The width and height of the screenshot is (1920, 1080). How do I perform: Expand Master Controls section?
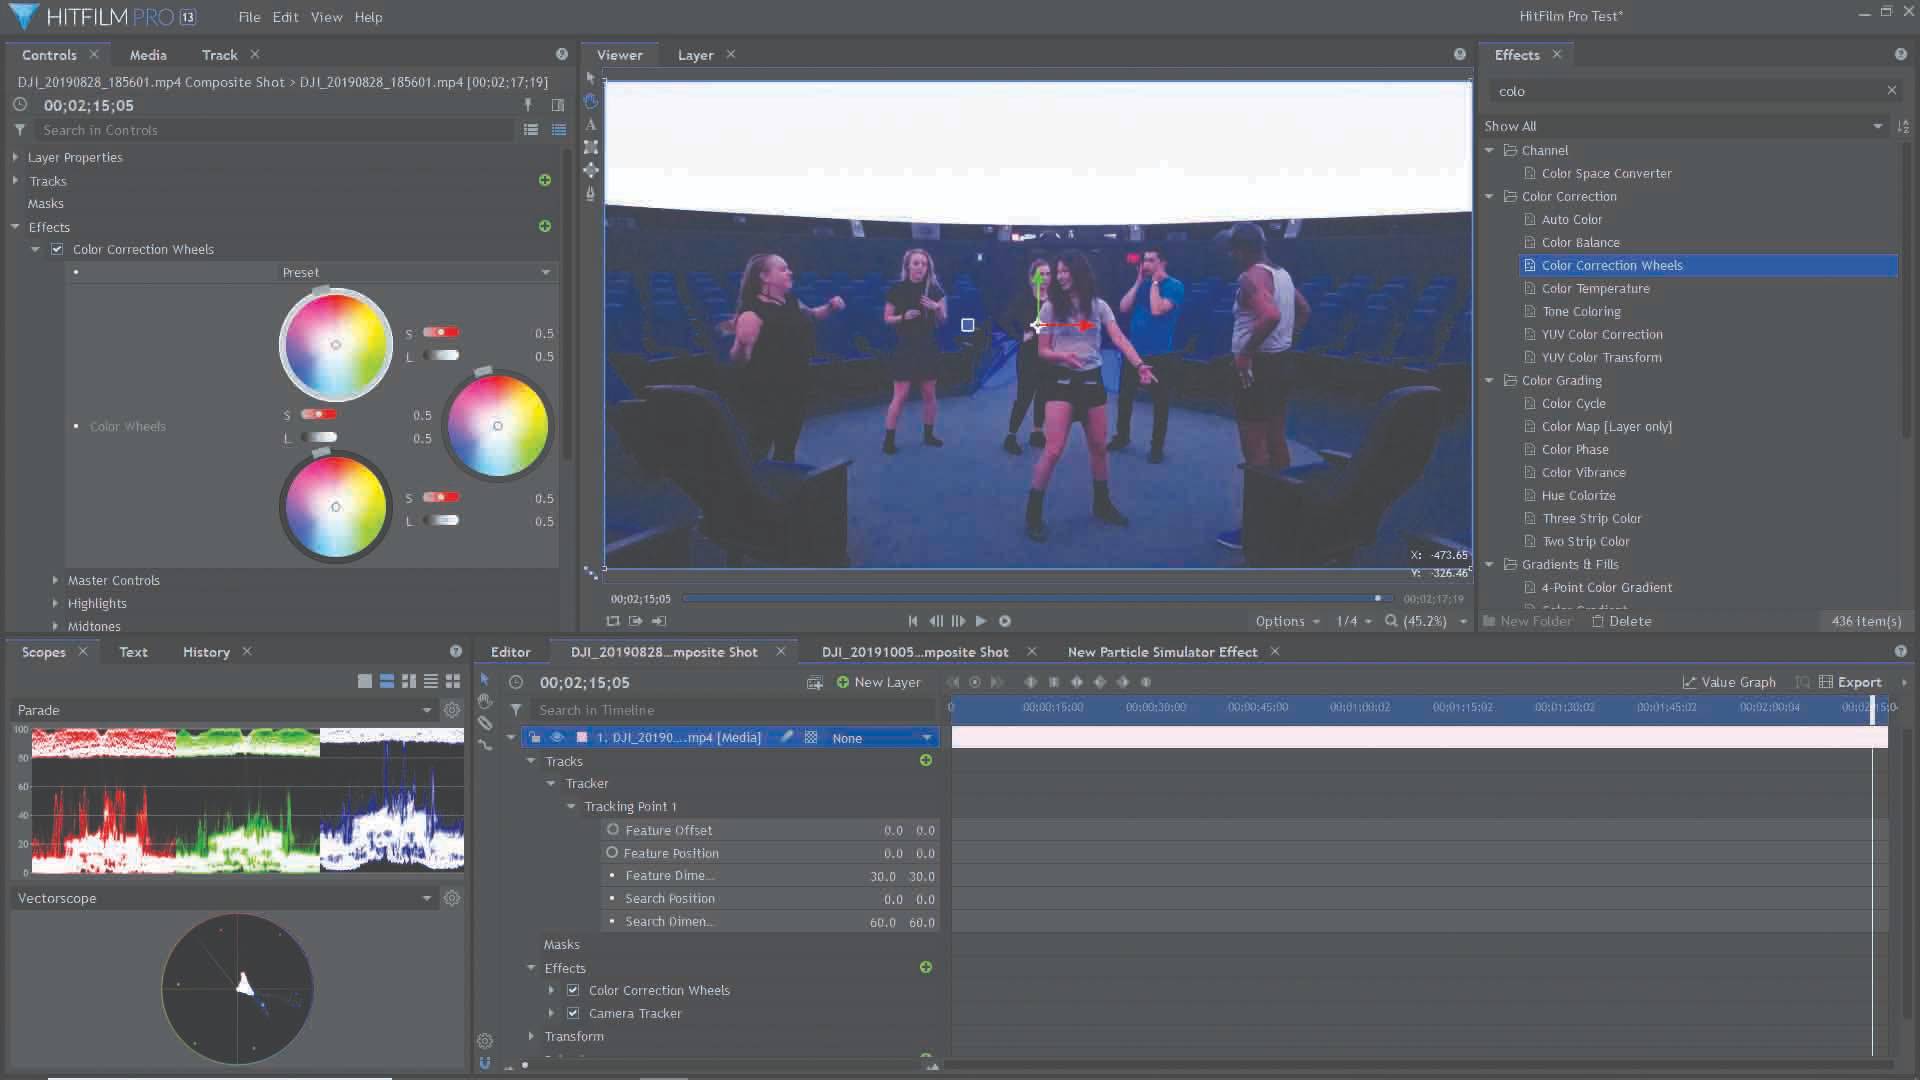click(55, 580)
